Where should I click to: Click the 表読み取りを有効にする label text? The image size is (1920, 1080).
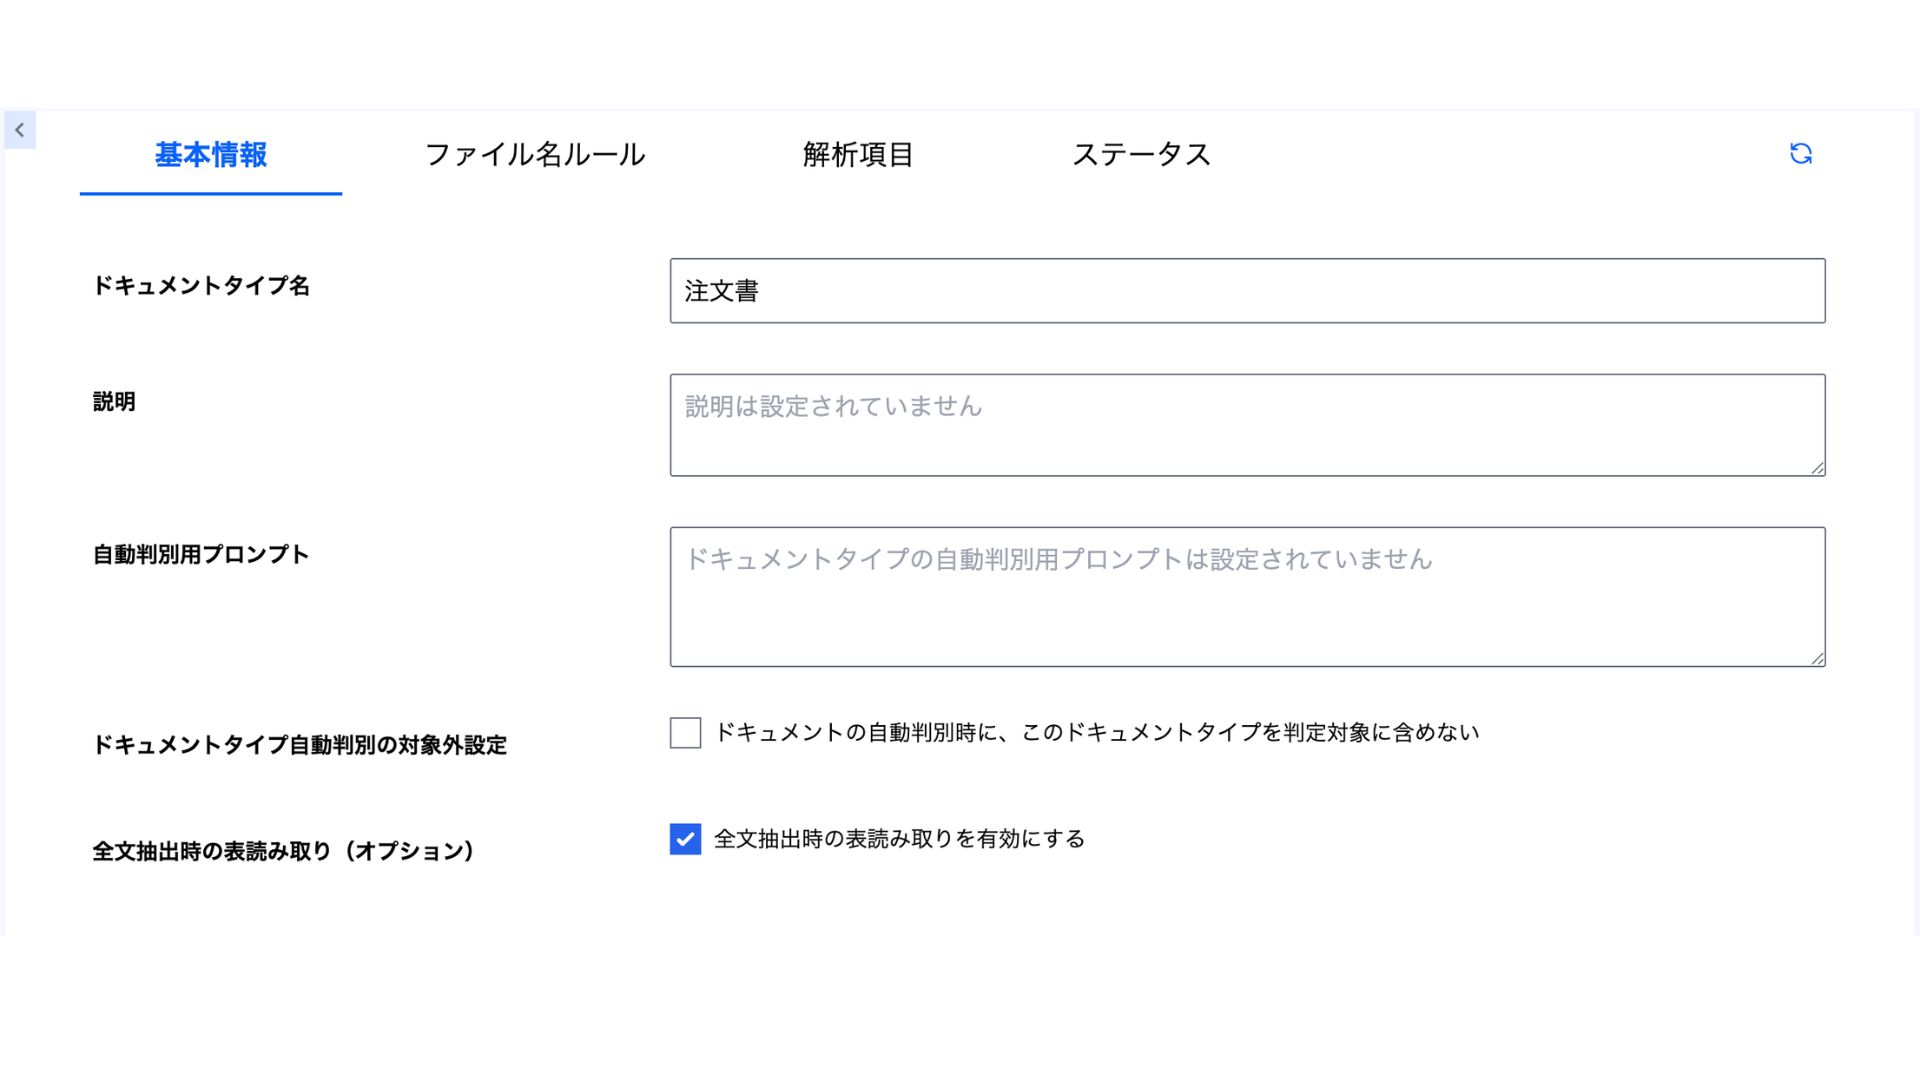click(899, 839)
